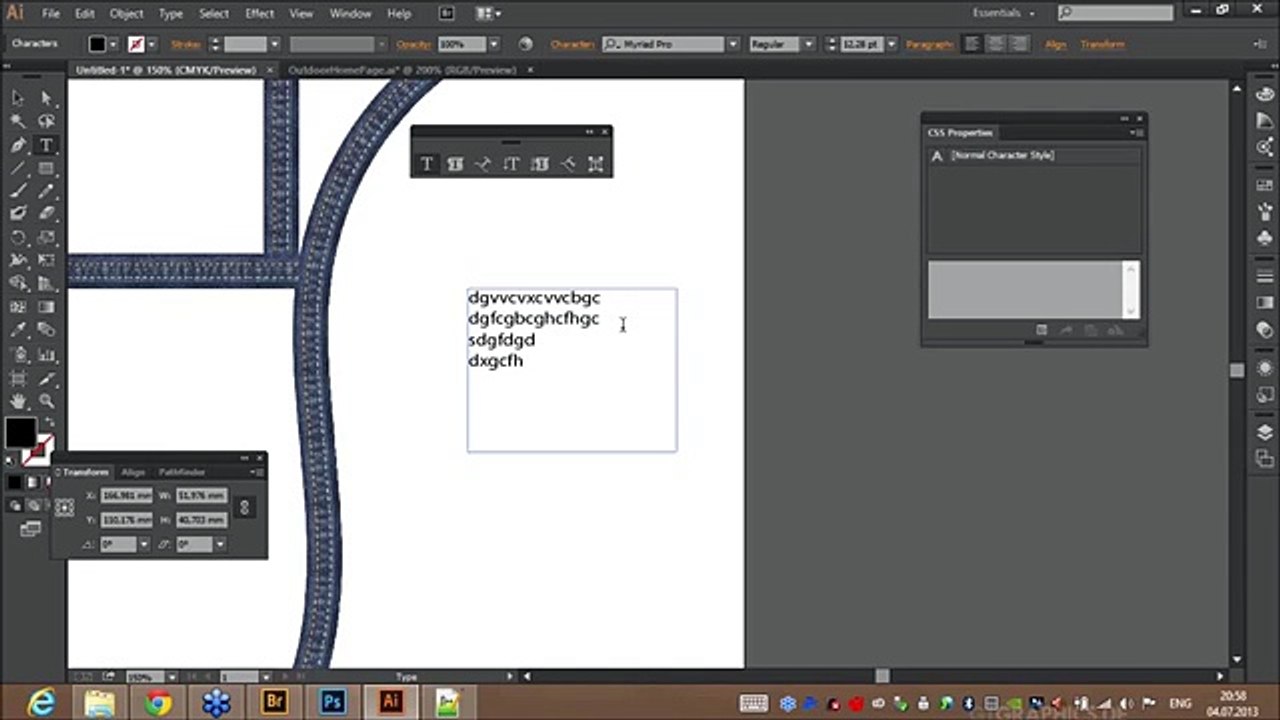The height and width of the screenshot is (720, 1280).
Task: Click the Export Options button in CSS Properties
Action: pyautogui.click(x=1041, y=331)
